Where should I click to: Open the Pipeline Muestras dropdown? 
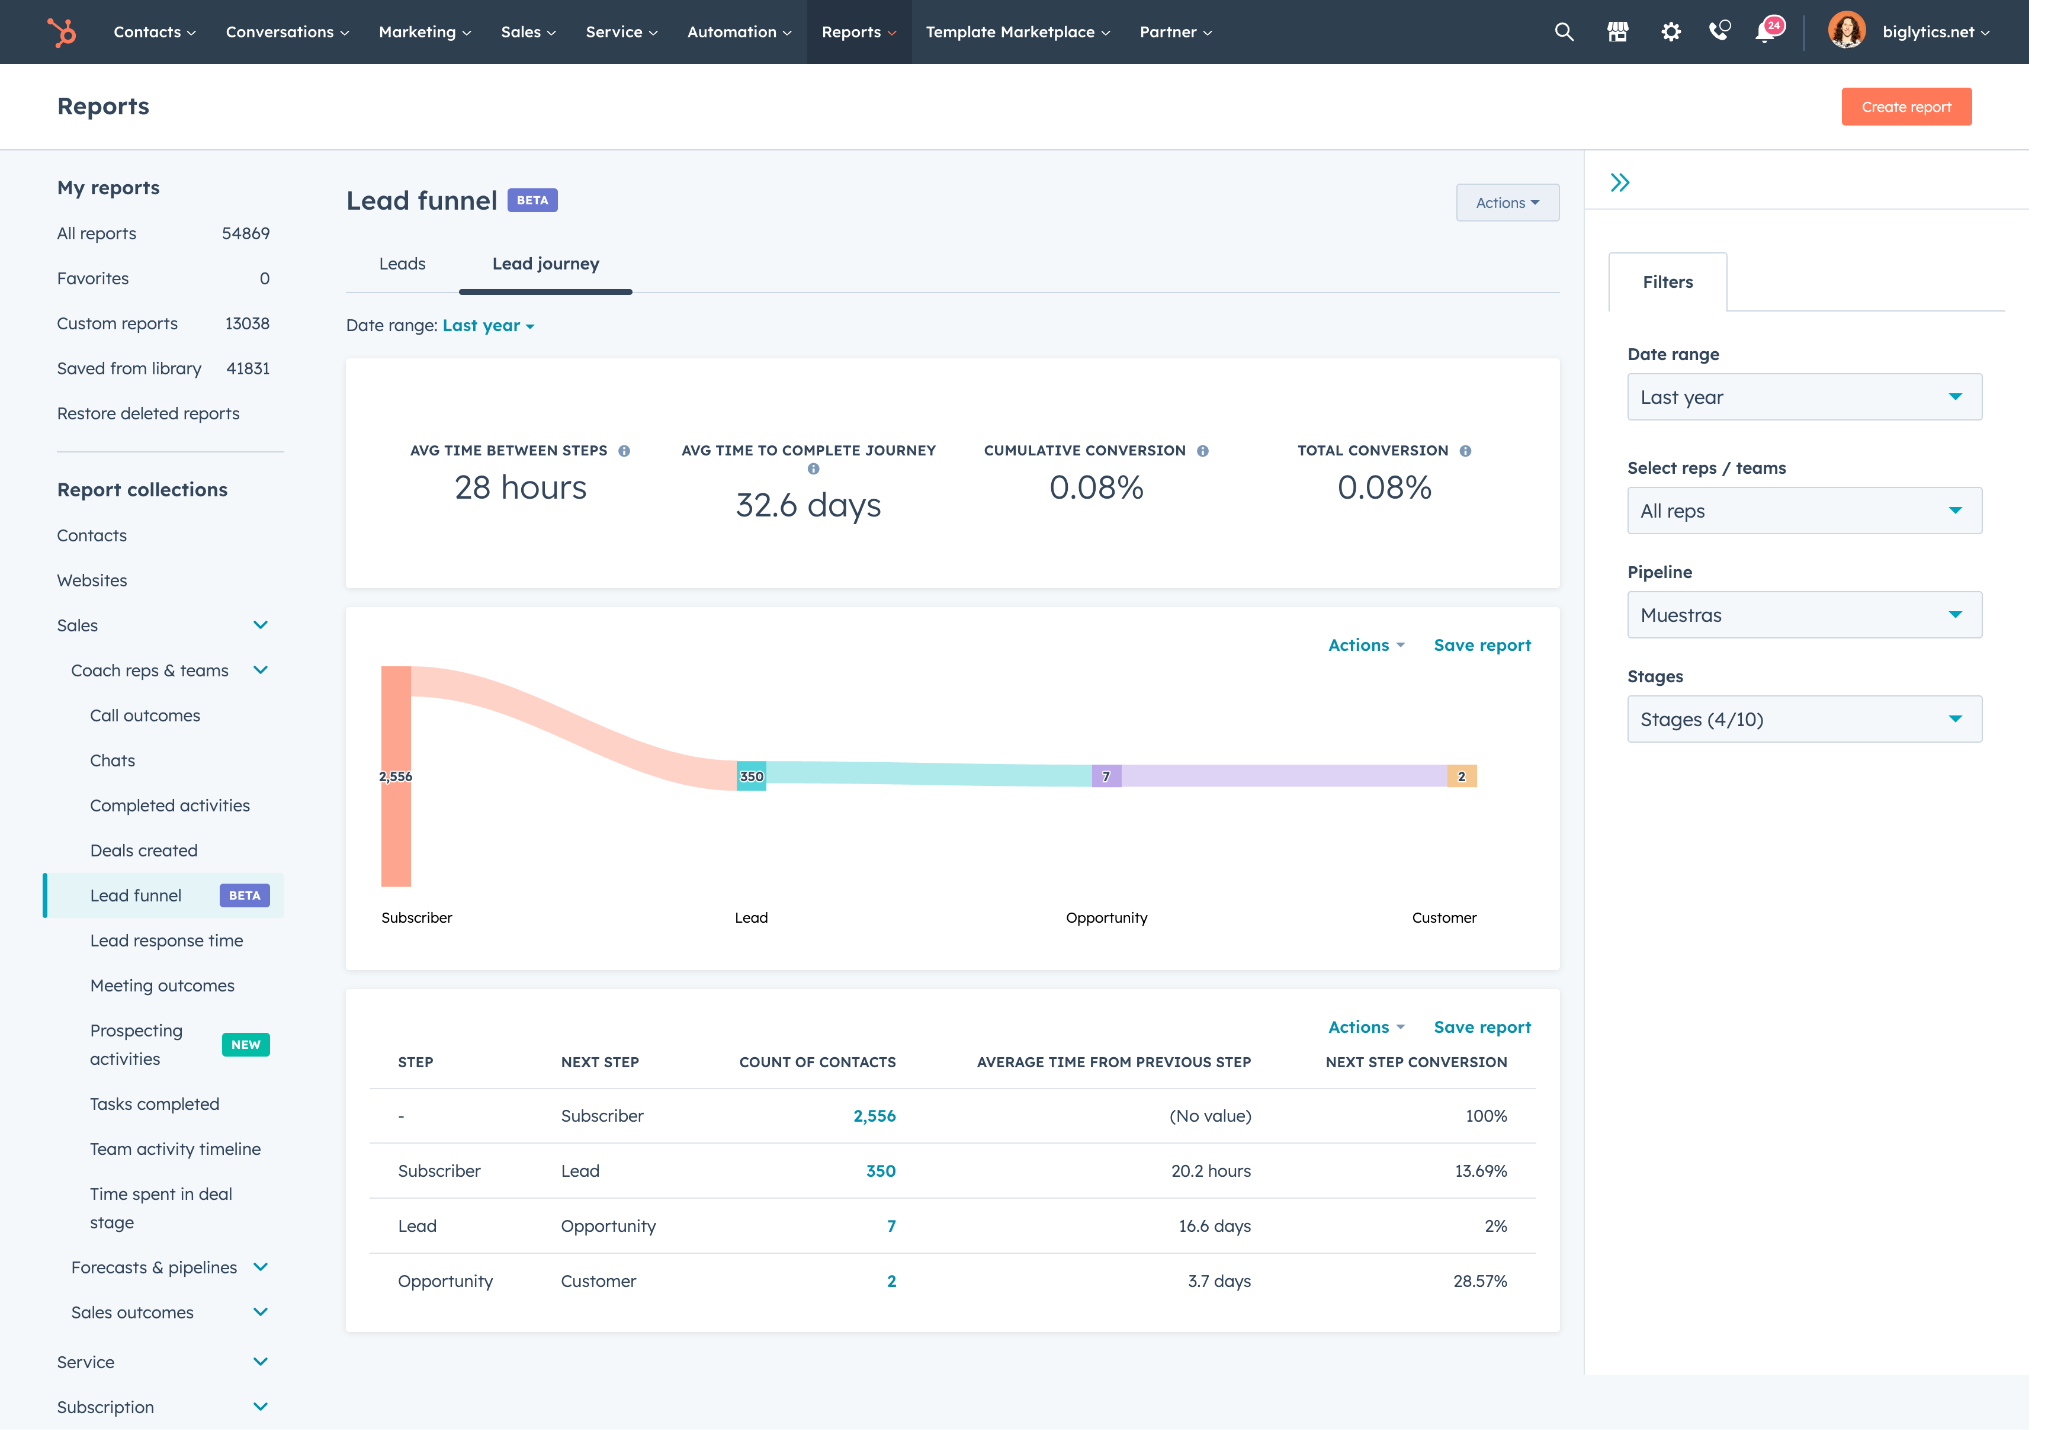click(1802, 615)
